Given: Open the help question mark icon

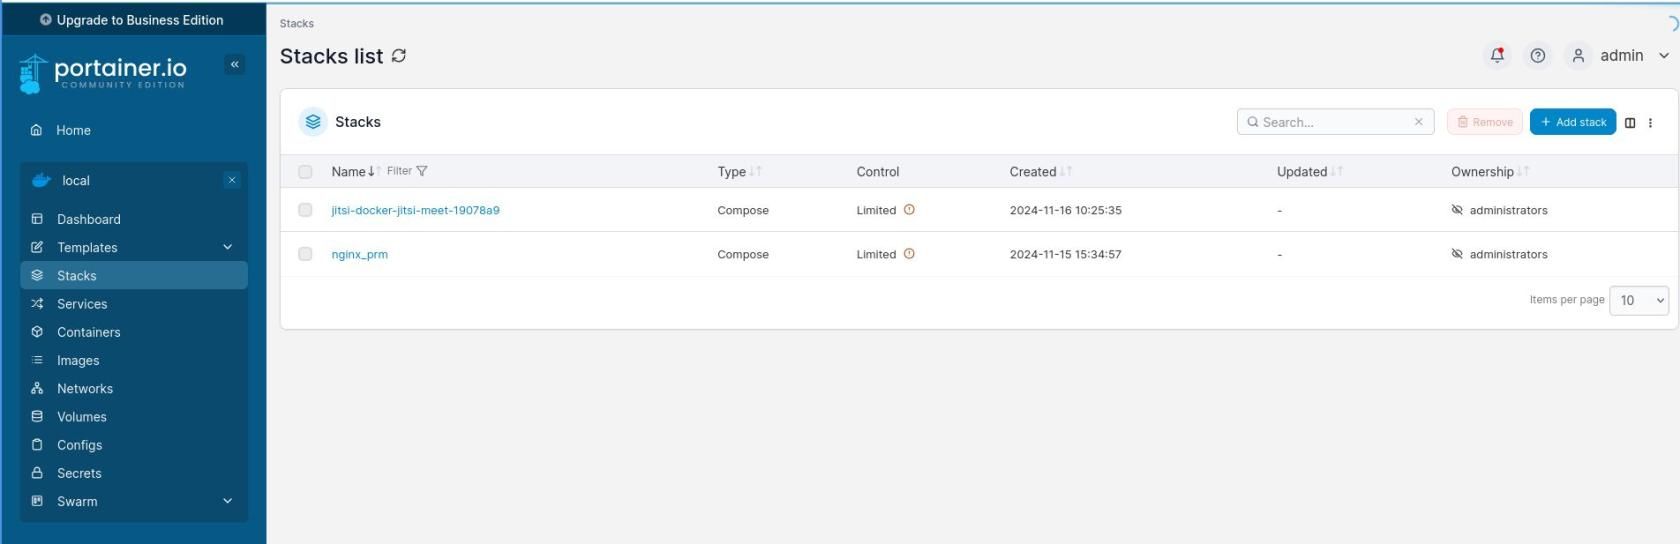Looking at the screenshot, I should point(1538,56).
